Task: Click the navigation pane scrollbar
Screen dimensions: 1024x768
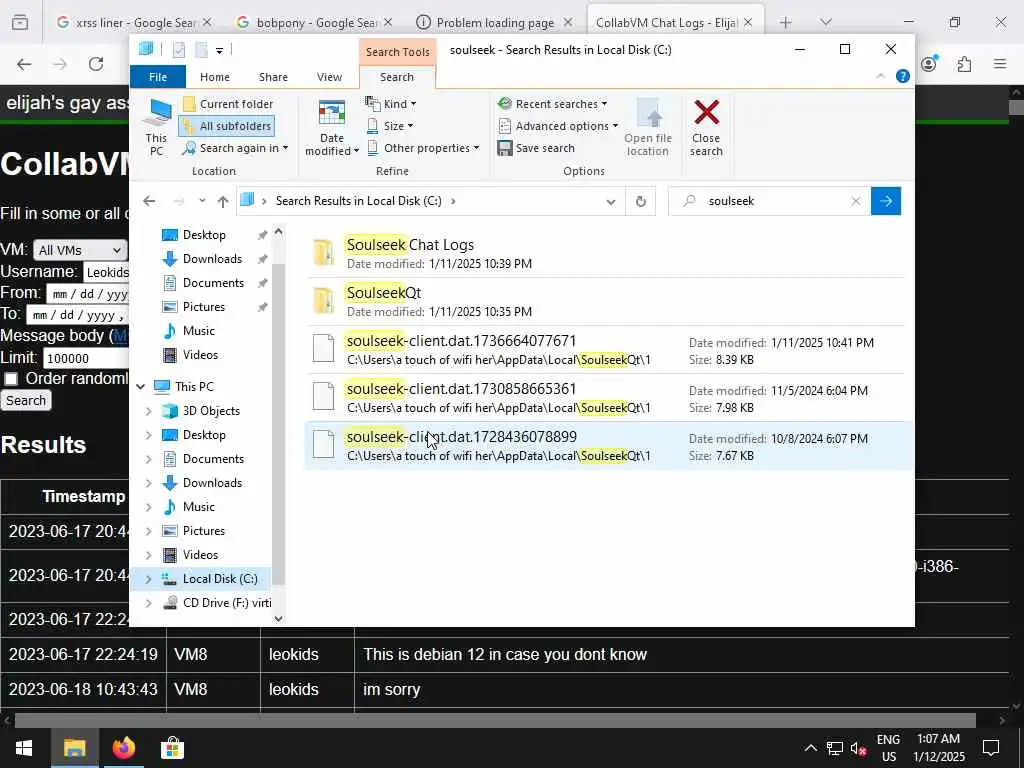Action: click(279, 424)
